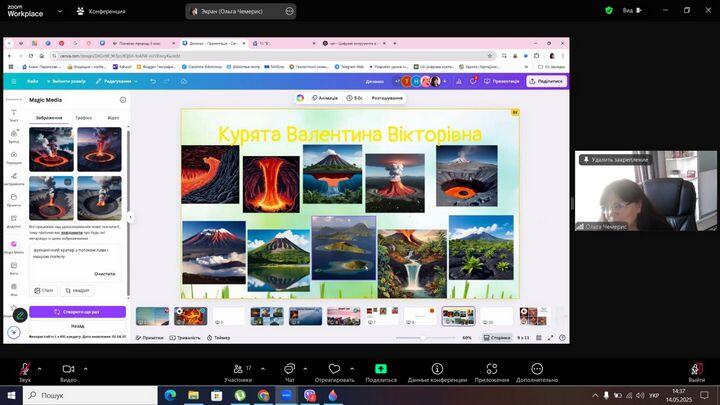Start Zoom video (Видео)

click(x=68, y=372)
